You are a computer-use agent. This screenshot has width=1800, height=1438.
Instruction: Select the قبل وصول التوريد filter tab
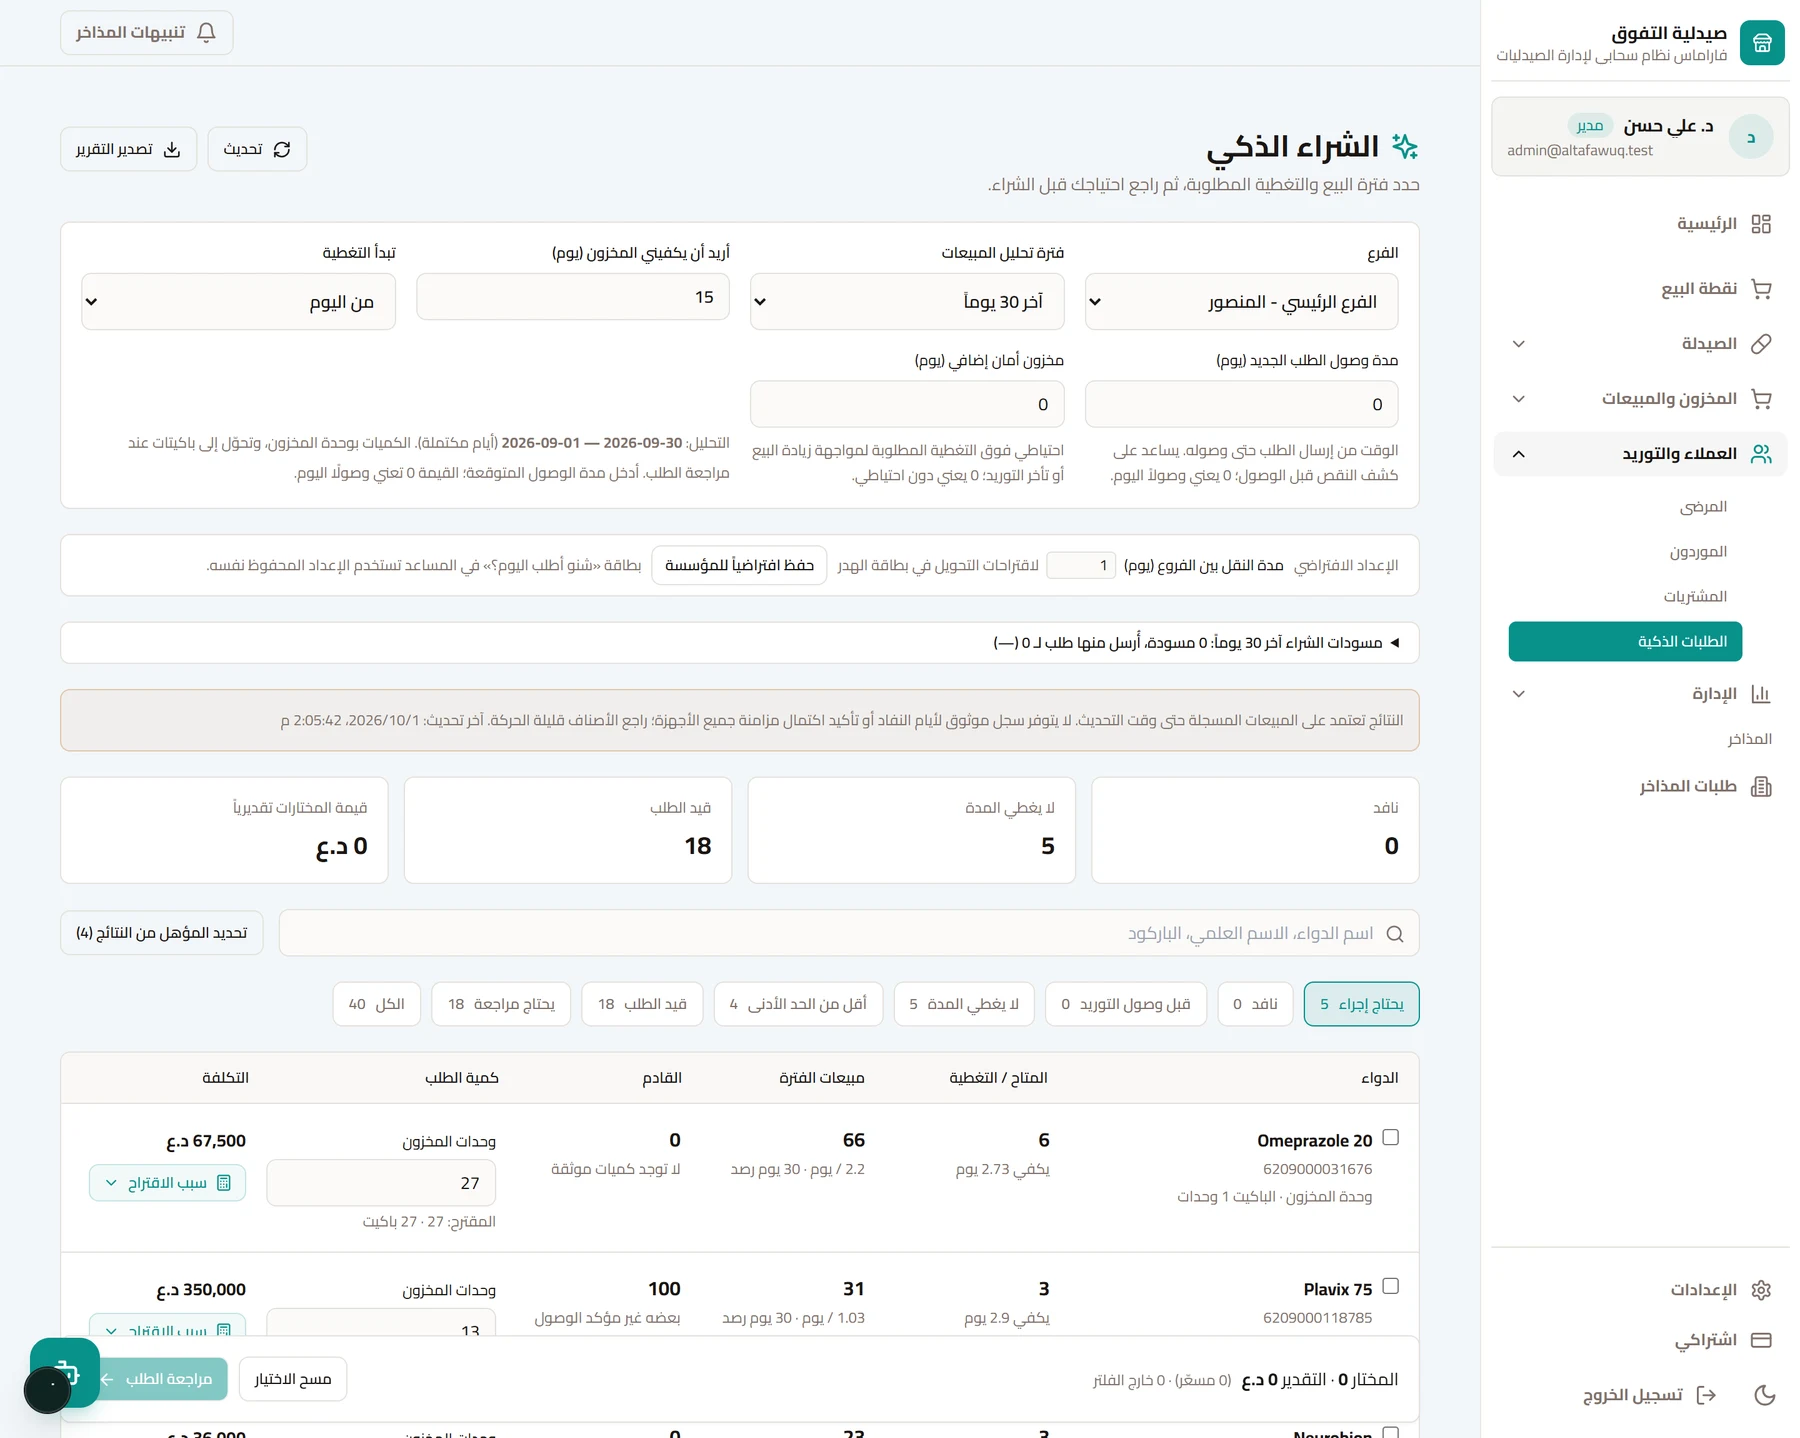1126,1004
